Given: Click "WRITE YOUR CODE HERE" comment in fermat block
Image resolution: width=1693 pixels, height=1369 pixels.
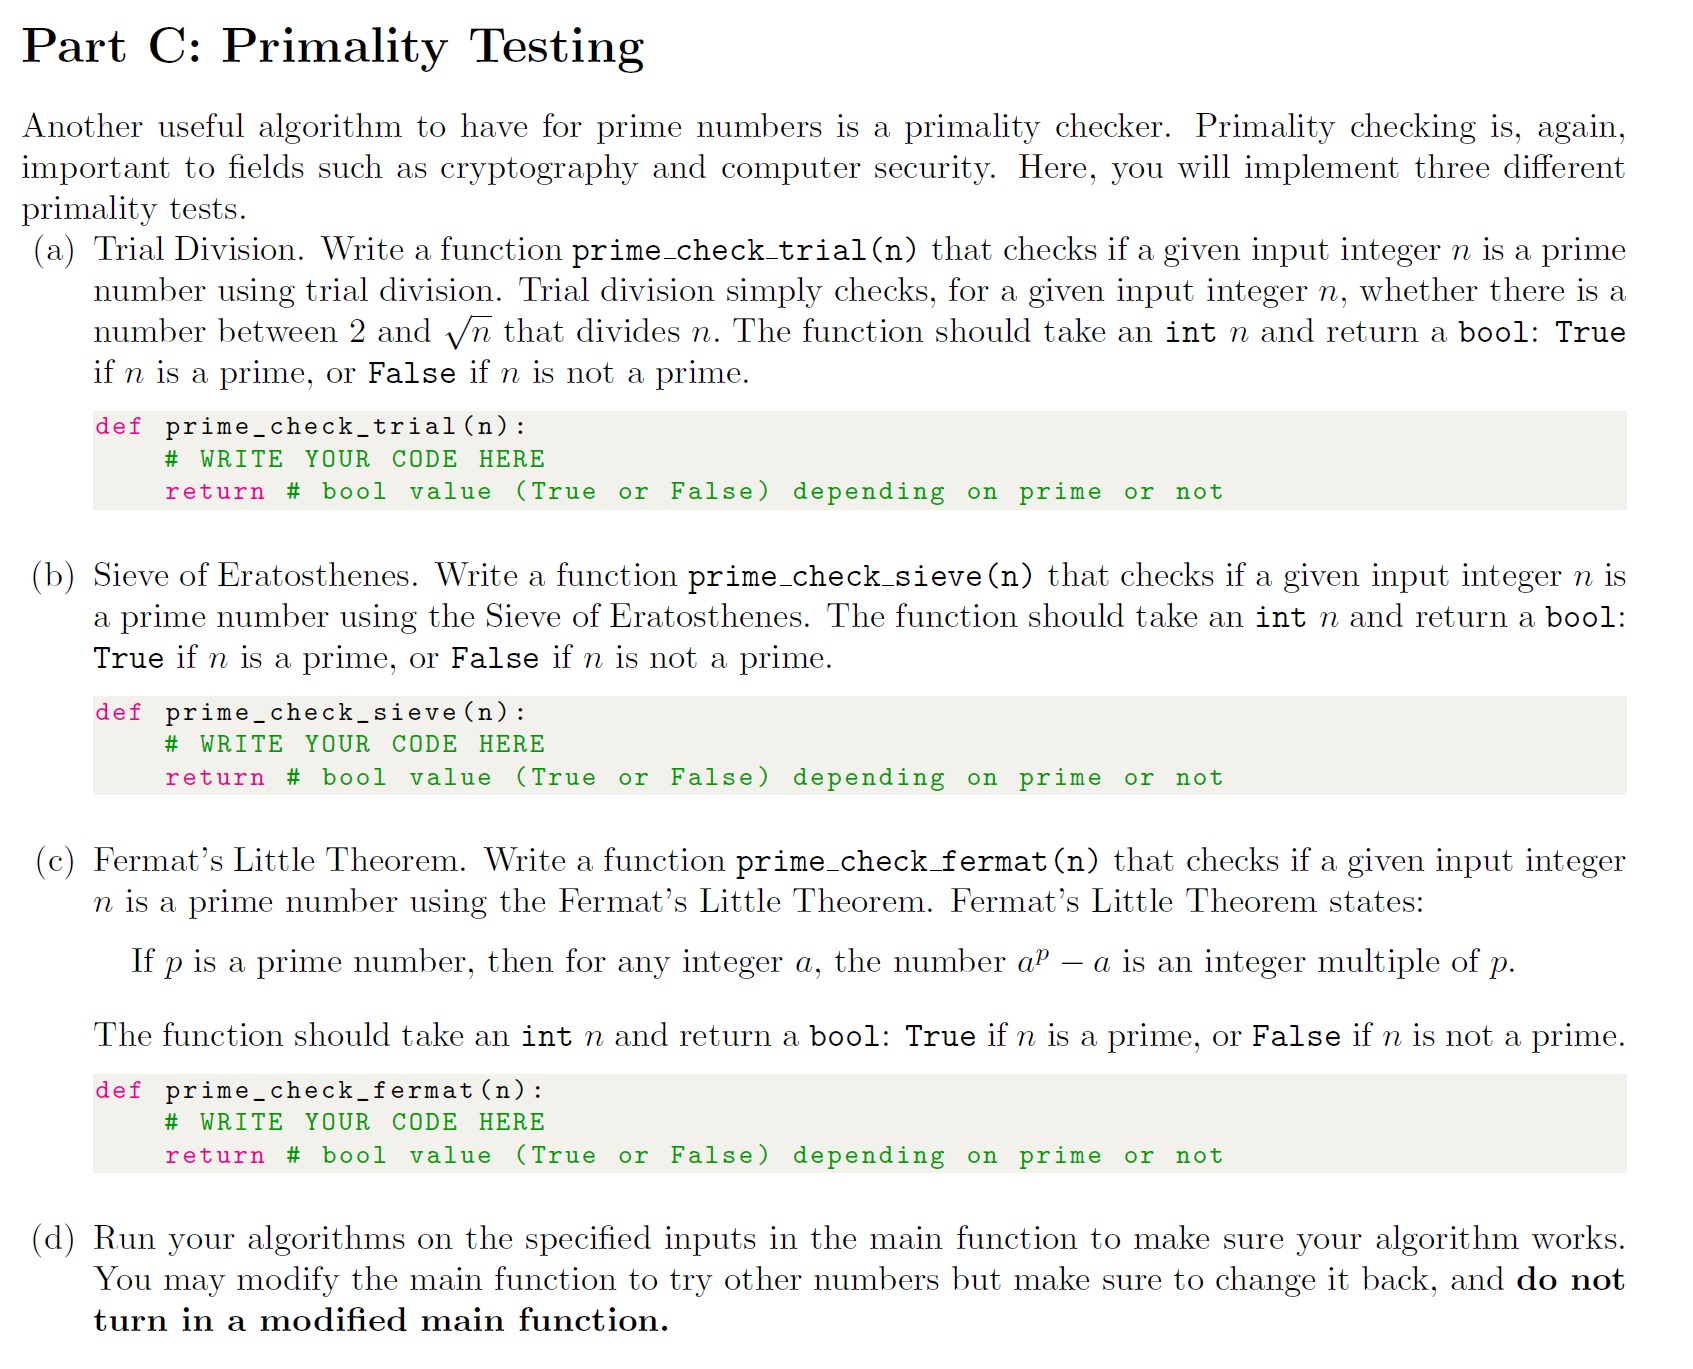Looking at the screenshot, I should (355, 1123).
